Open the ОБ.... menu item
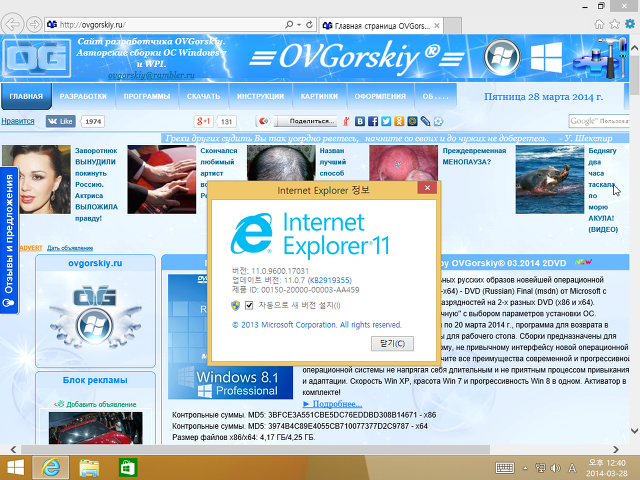This screenshot has height=480, width=640. pyautogui.click(x=435, y=96)
